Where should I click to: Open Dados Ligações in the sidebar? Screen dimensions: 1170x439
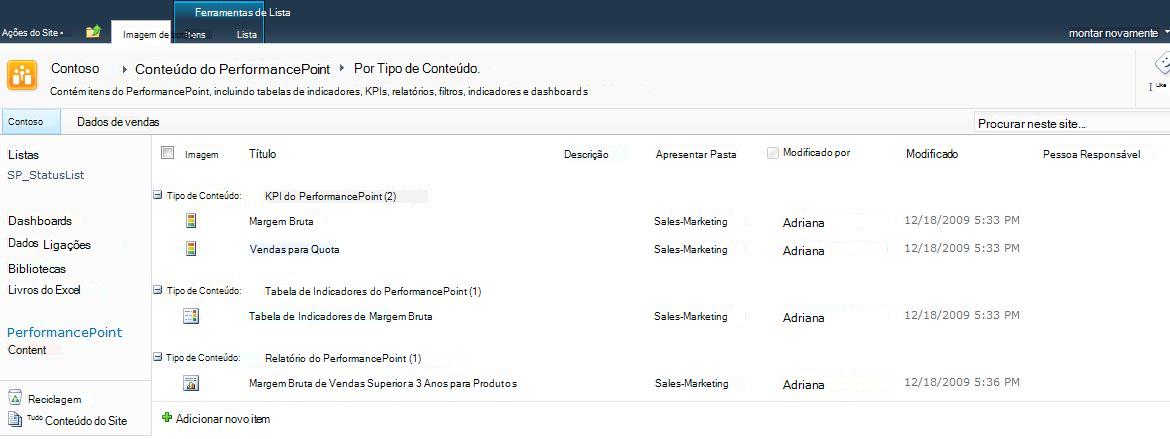coord(49,244)
